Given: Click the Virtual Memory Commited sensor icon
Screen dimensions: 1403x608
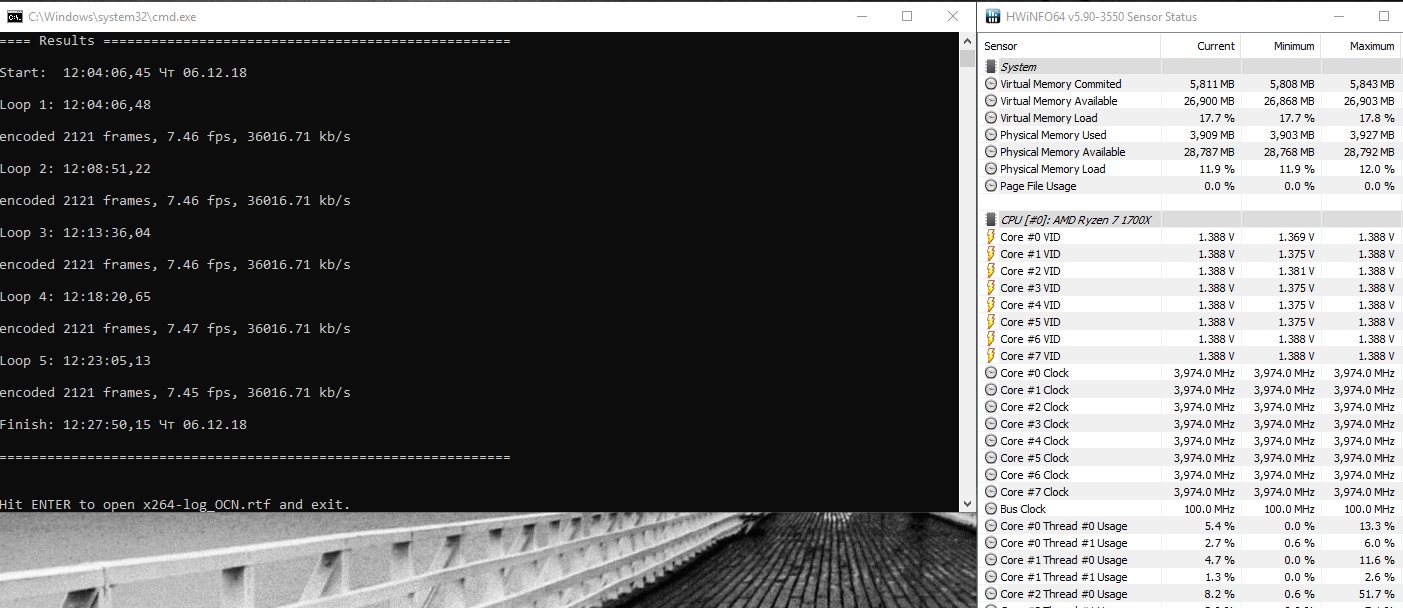Looking at the screenshot, I should 991,84.
